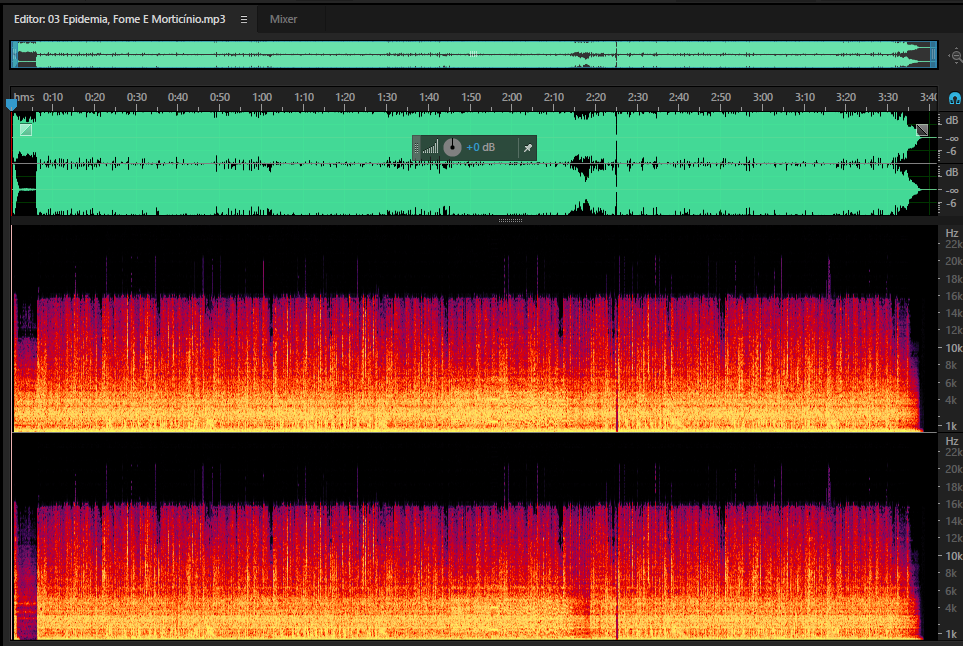Click the 1:20 mark on the time ruler
The width and height of the screenshot is (963, 646).
(x=345, y=97)
